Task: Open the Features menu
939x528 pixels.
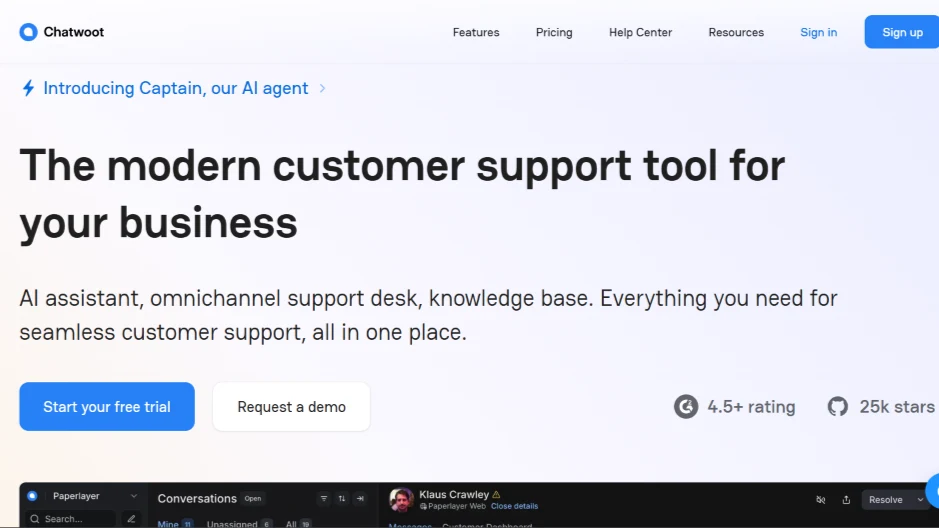Action: tap(475, 32)
